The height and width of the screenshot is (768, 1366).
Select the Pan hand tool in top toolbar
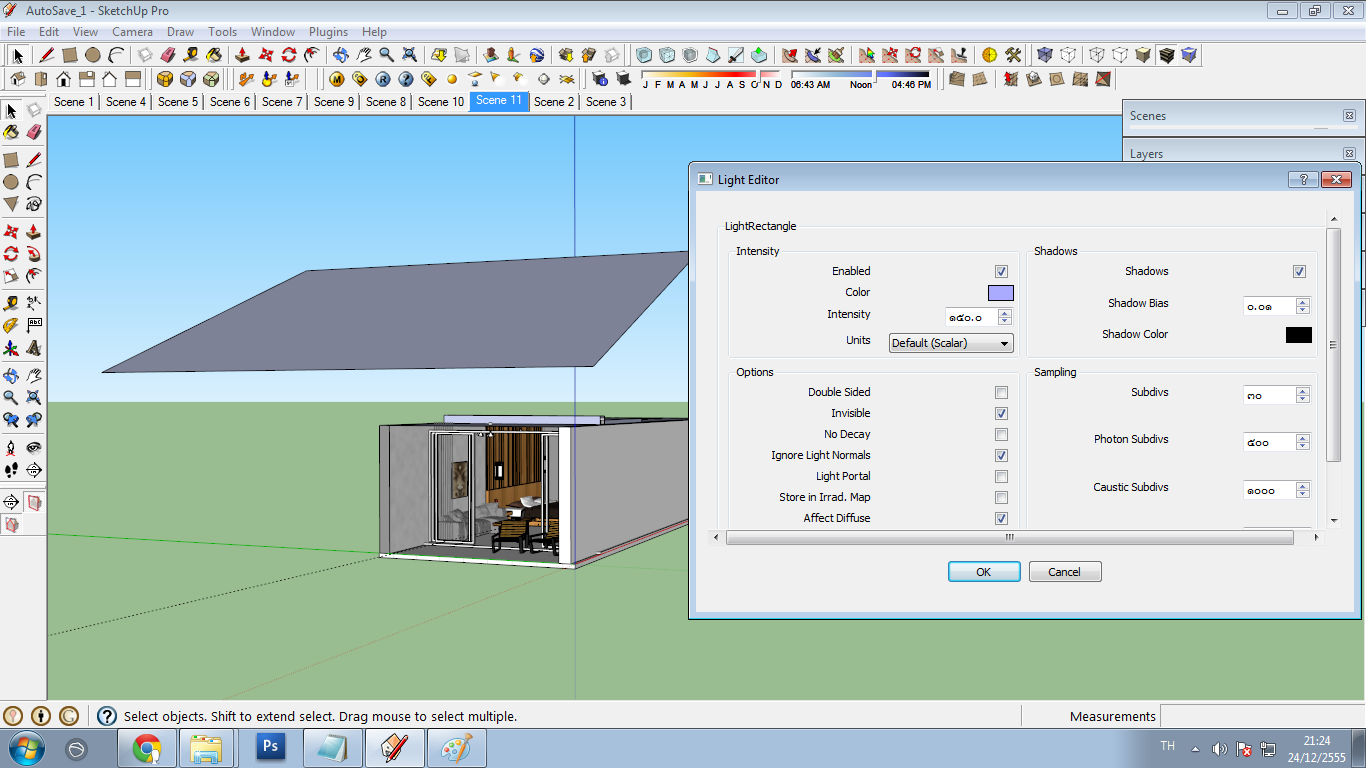click(363, 55)
